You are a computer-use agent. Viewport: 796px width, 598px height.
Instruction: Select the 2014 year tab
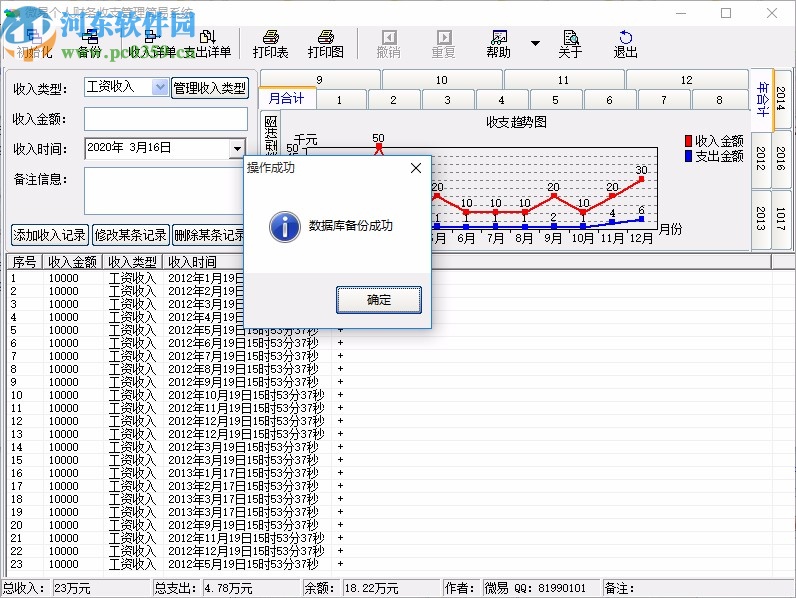click(x=781, y=99)
